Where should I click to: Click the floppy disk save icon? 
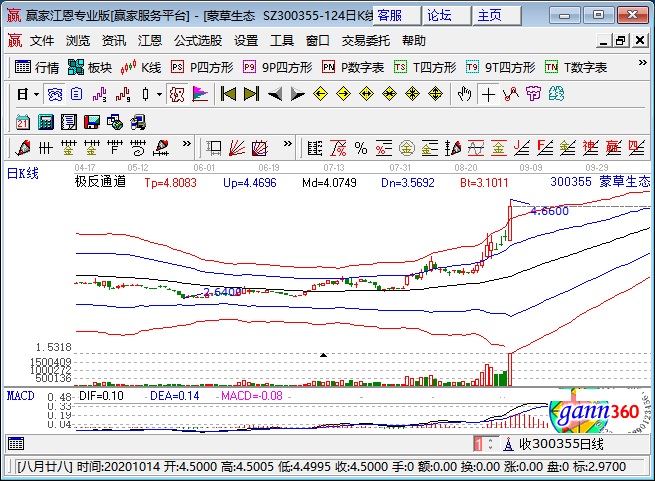pyautogui.click(x=92, y=122)
